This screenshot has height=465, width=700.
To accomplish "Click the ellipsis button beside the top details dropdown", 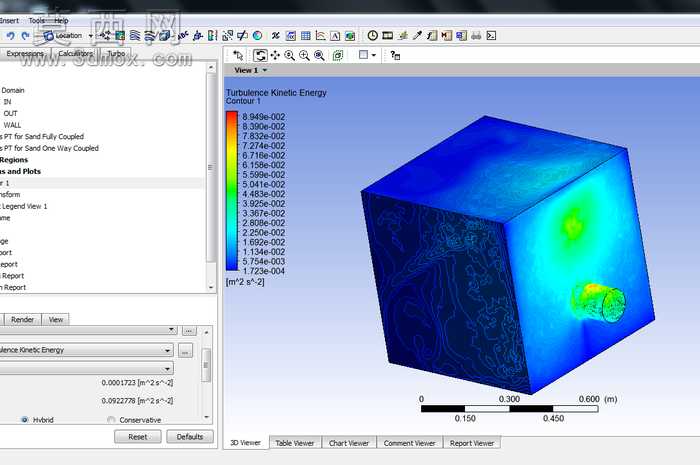I will (x=189, y=331).
